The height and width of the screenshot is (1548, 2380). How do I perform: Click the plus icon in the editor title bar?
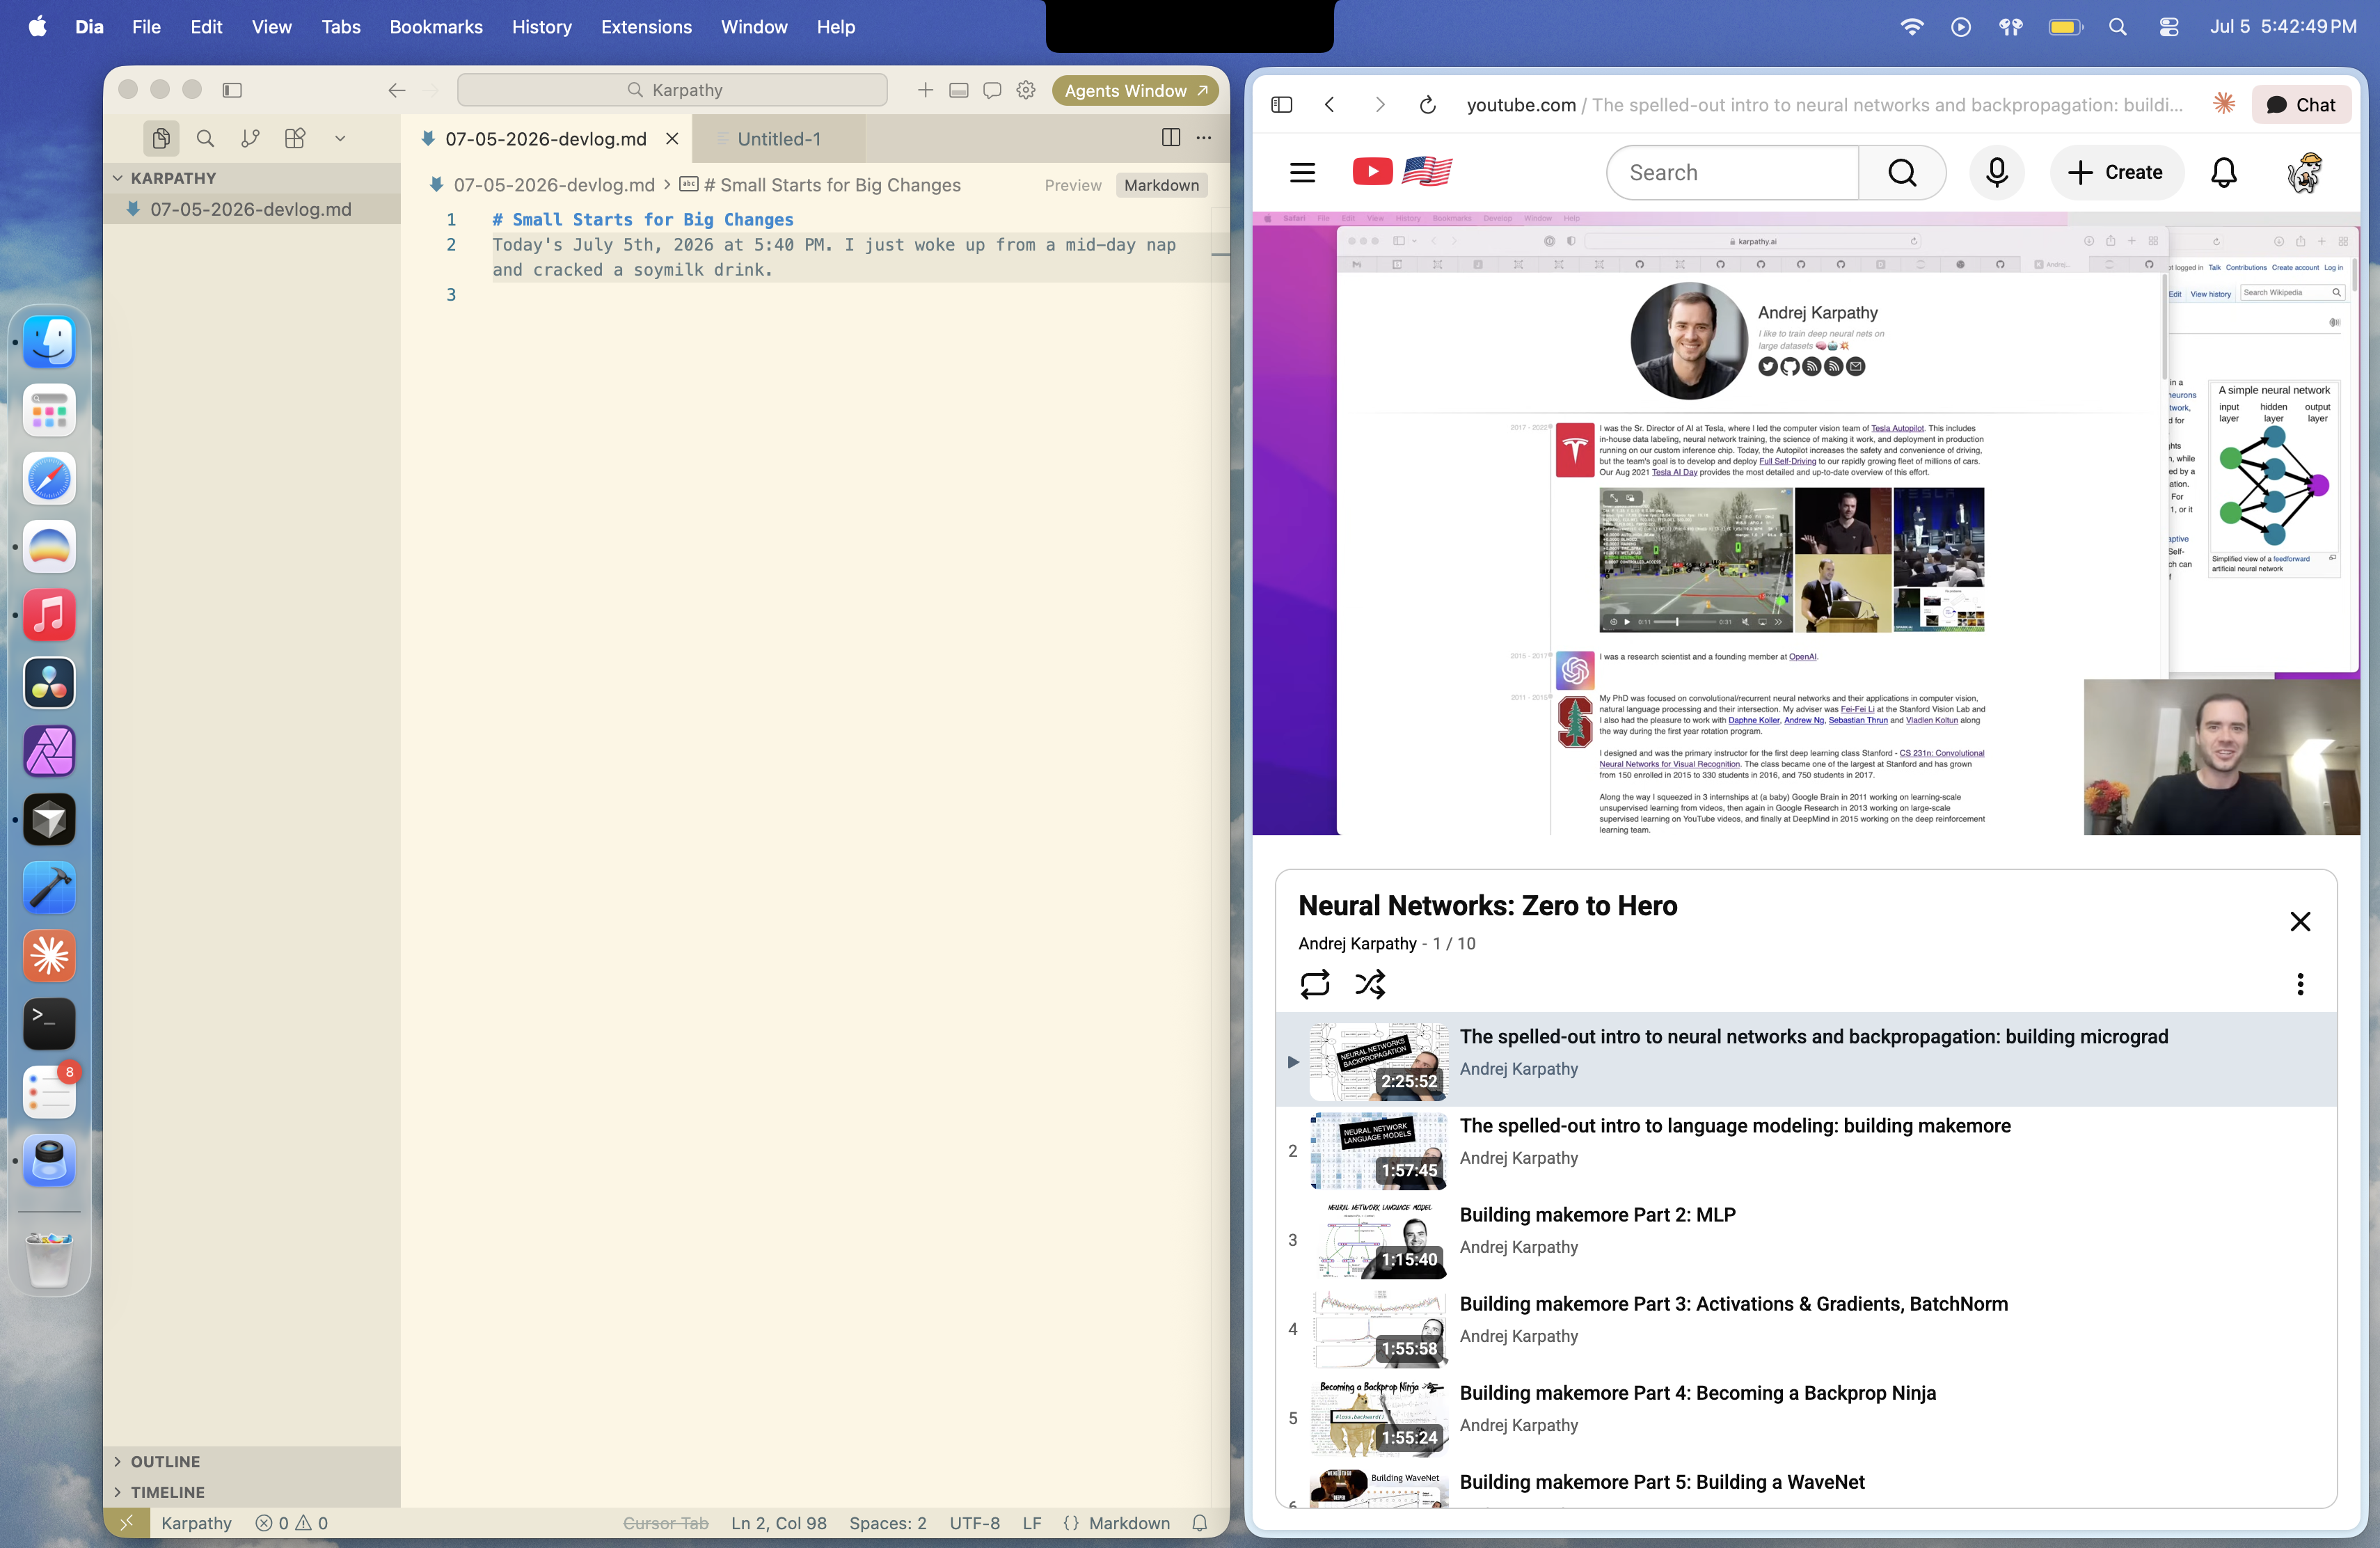pos(925,90)
